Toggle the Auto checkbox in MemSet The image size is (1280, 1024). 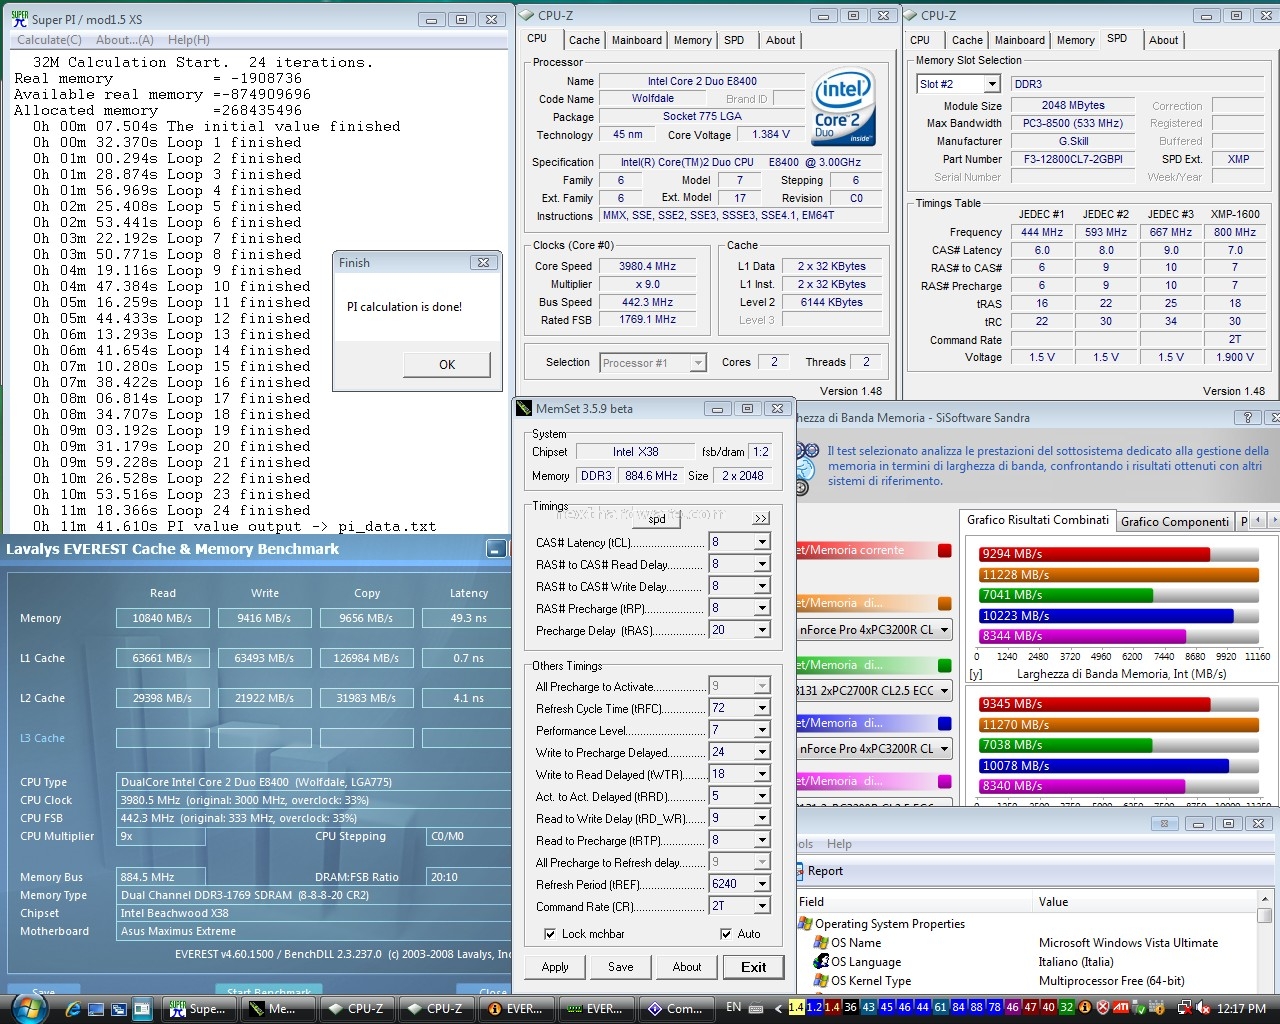[726, 934]
